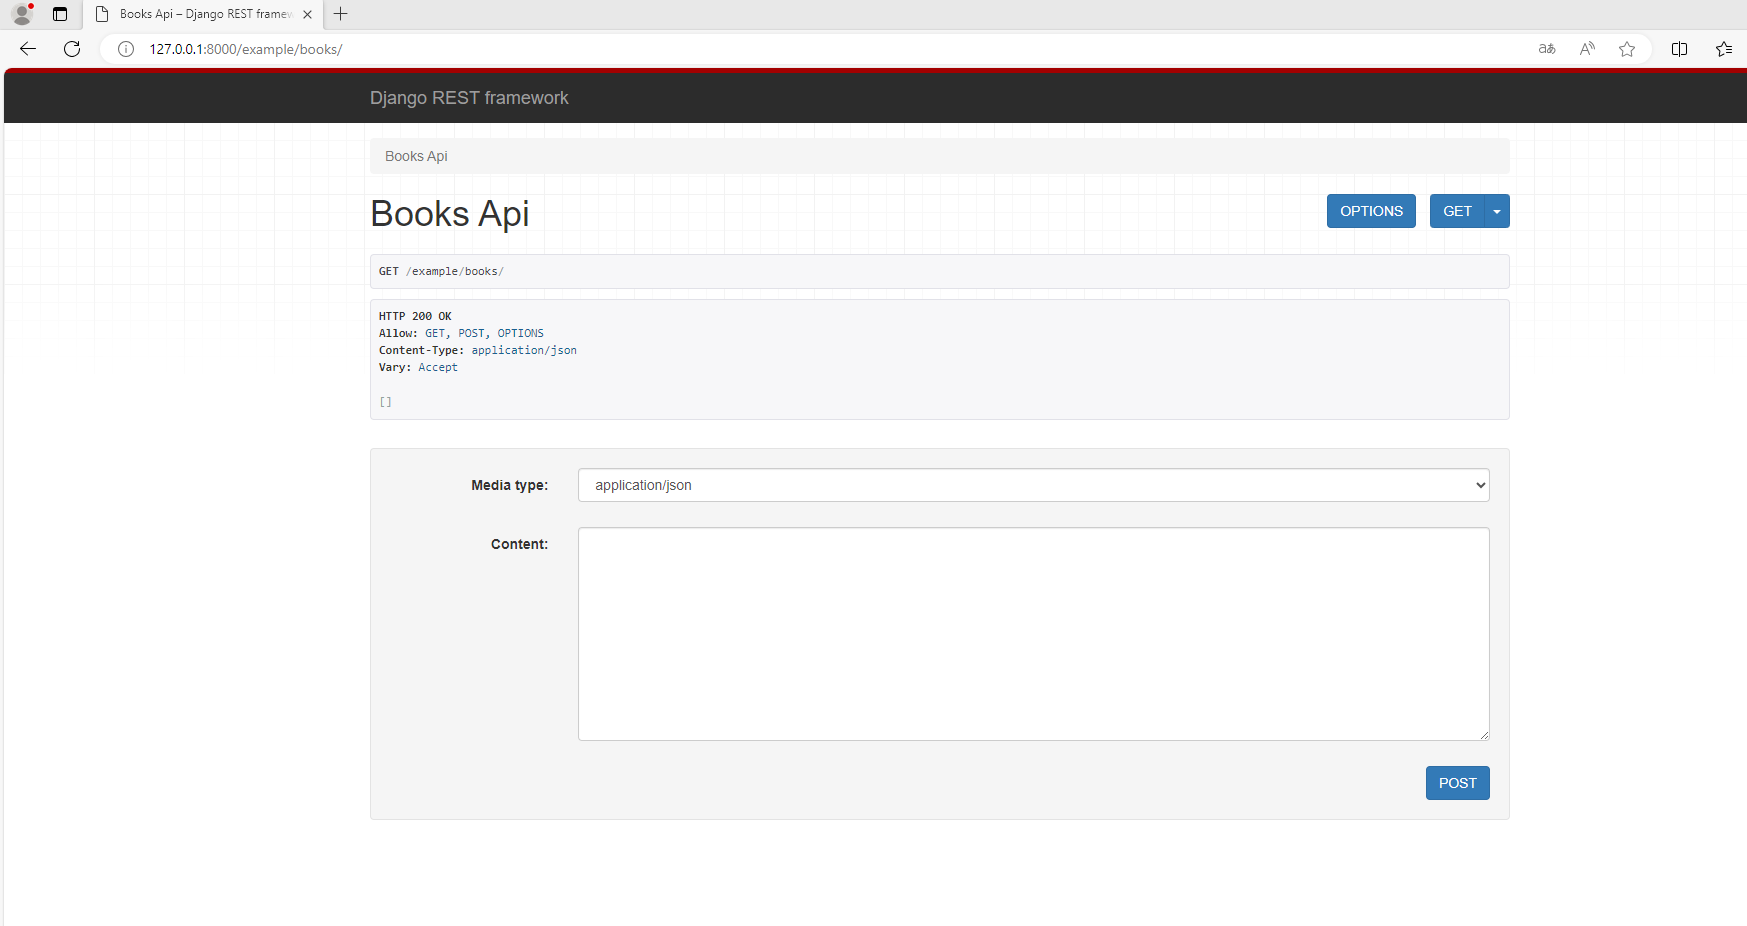Image resolution: width=1747 pixels, height=926 pixels.
Task: Open the Media type dropdown
Action: click(1034, 485)
